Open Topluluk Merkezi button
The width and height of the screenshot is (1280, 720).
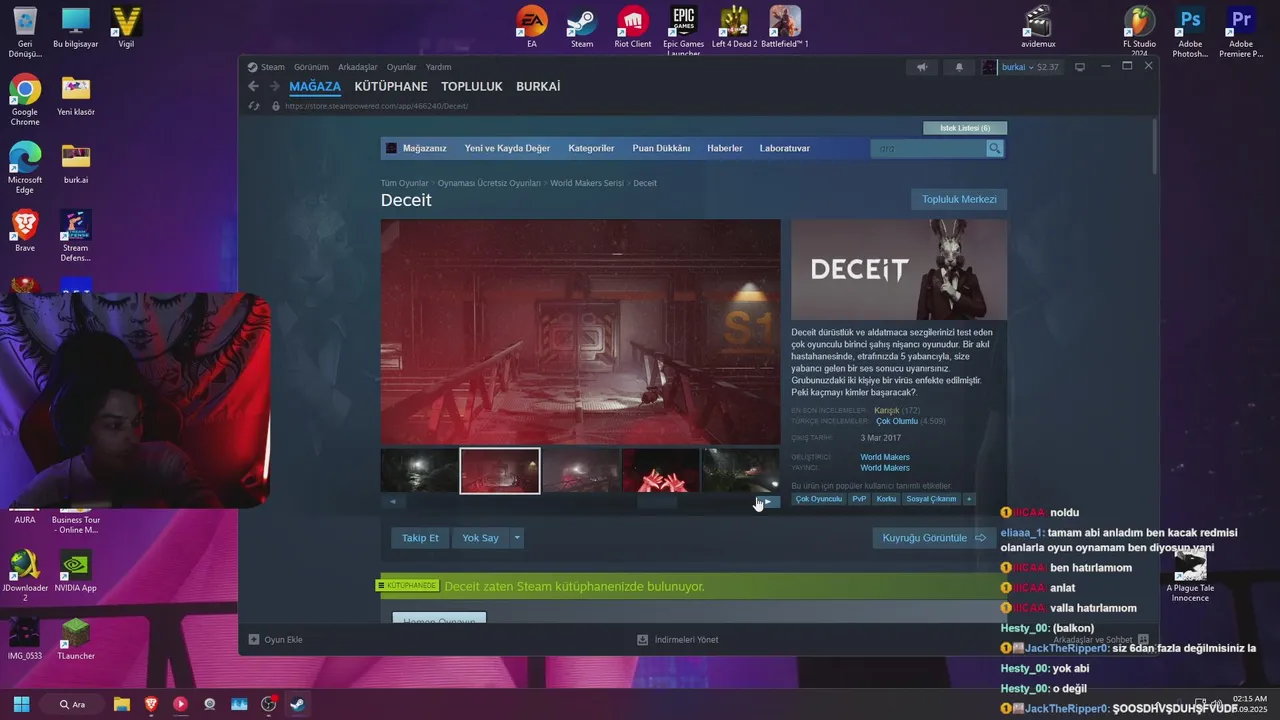[959, 199]
